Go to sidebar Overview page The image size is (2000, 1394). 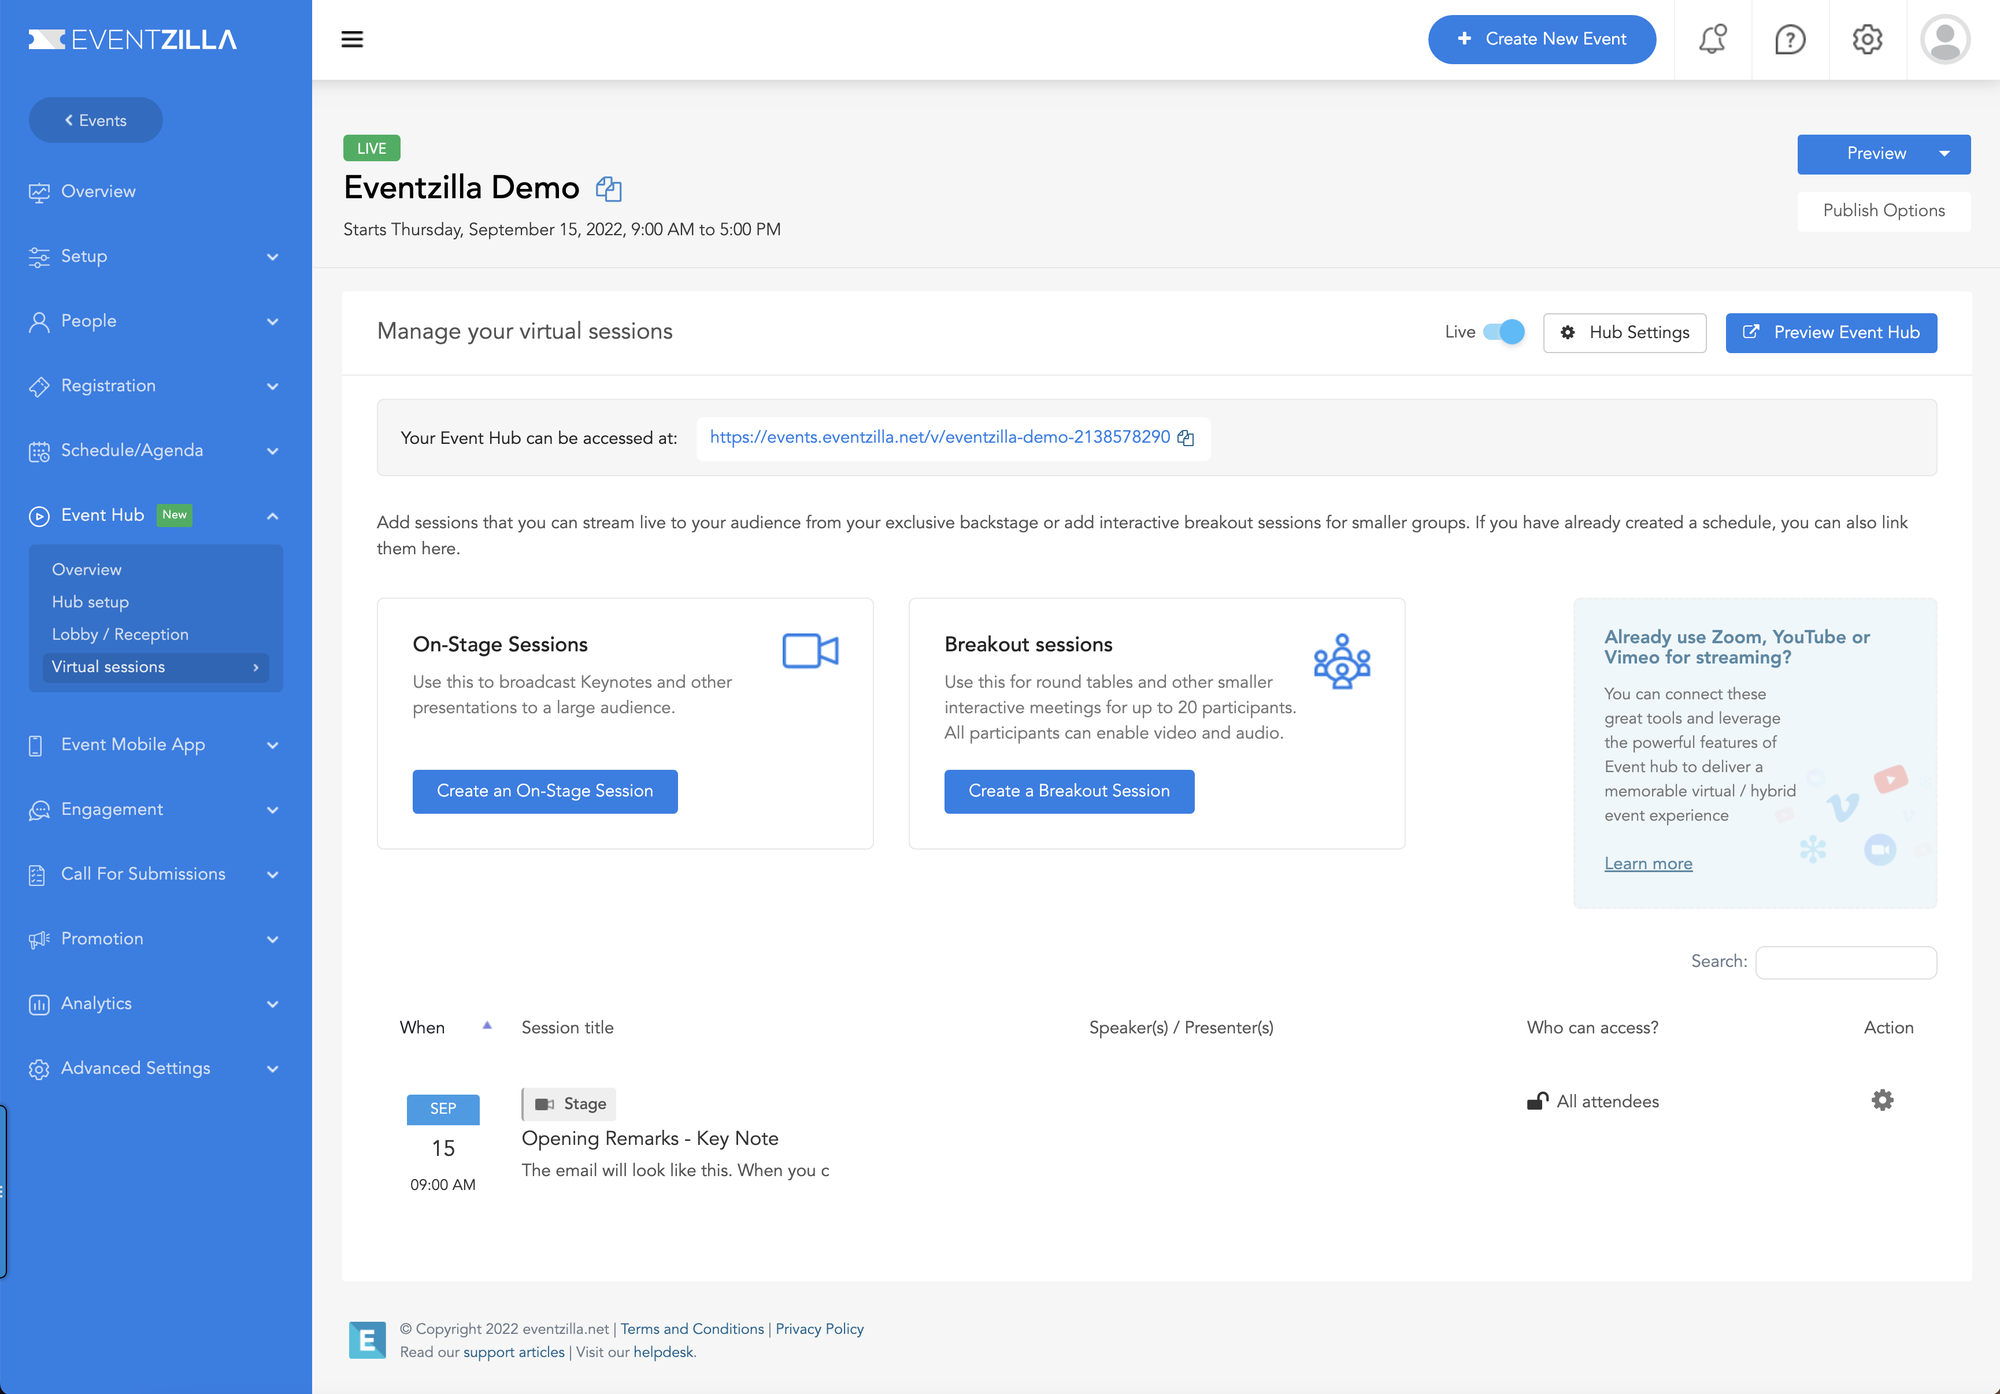98,192
